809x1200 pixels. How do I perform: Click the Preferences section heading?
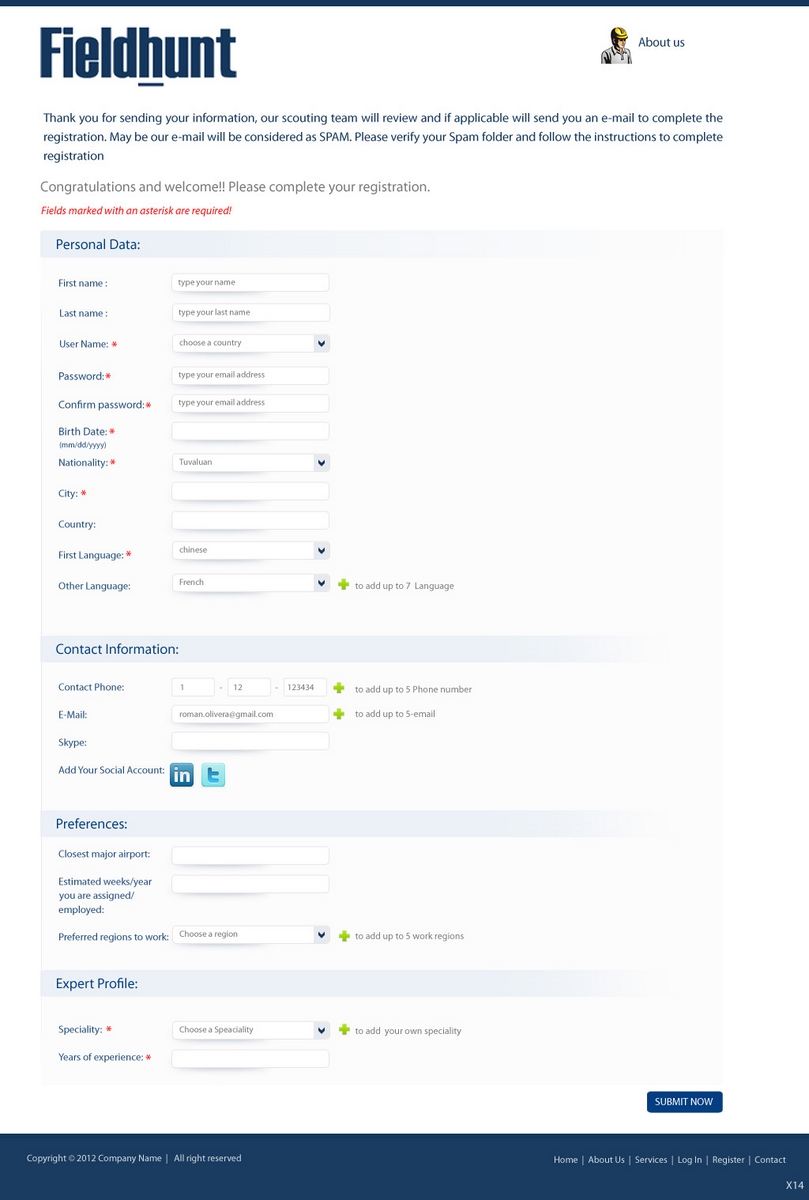[91, 824]
